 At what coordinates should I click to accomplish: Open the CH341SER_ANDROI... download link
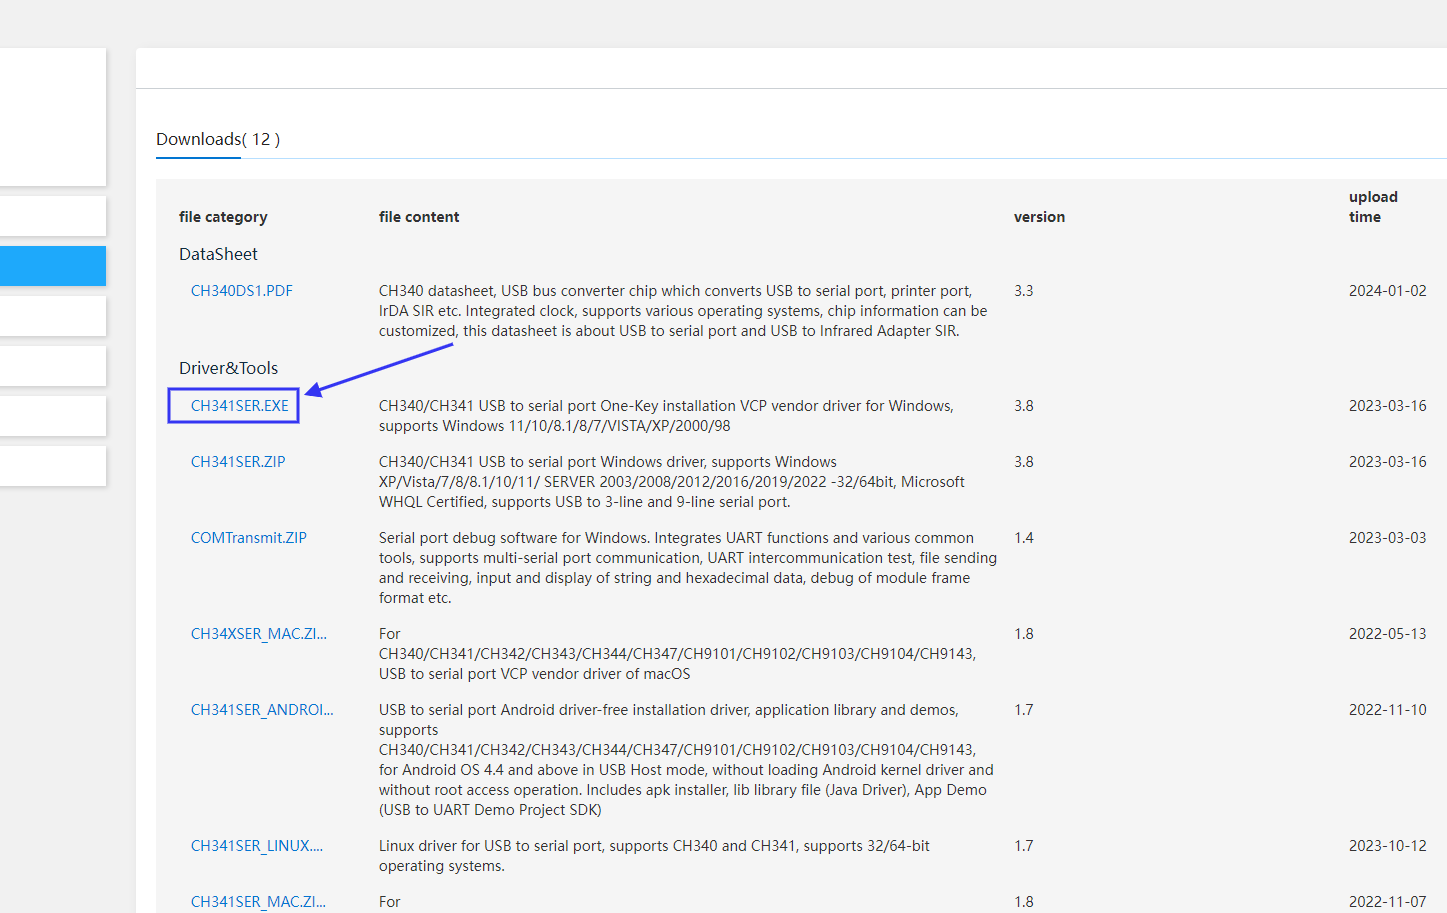point(261,710)
